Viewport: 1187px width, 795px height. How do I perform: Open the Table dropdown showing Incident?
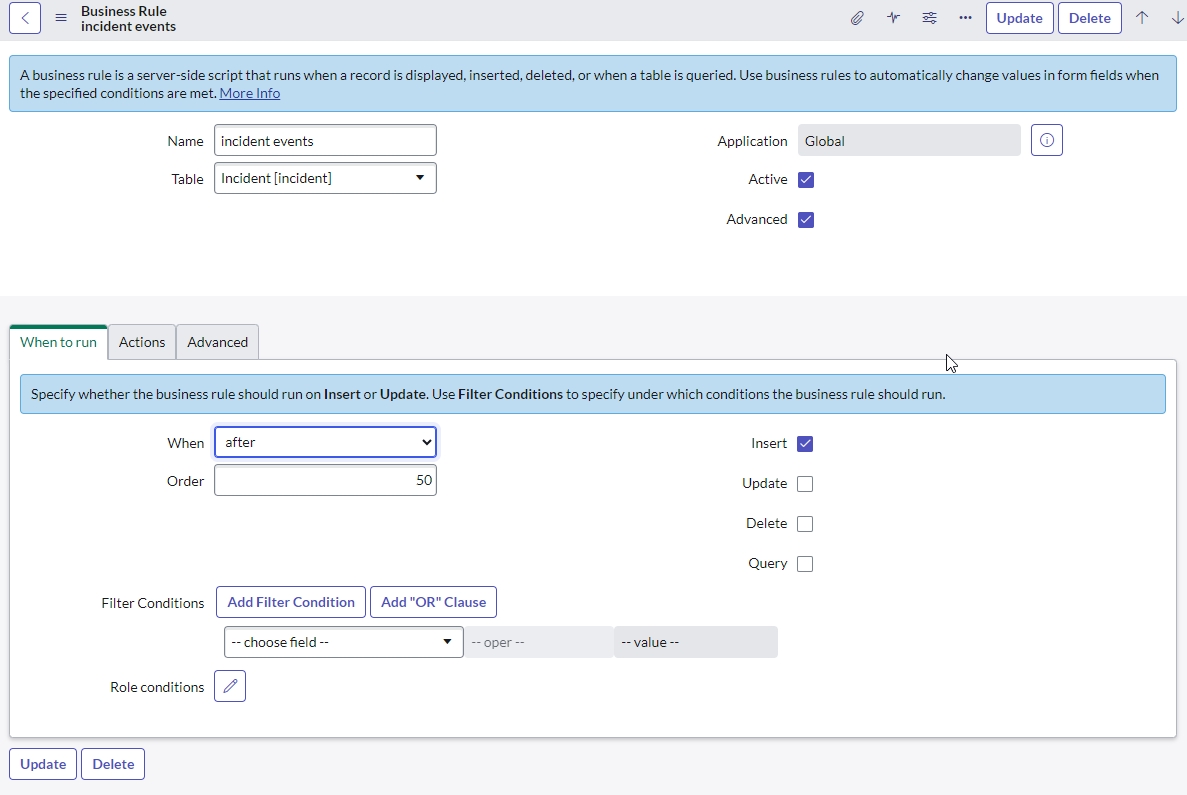point(325,178)
